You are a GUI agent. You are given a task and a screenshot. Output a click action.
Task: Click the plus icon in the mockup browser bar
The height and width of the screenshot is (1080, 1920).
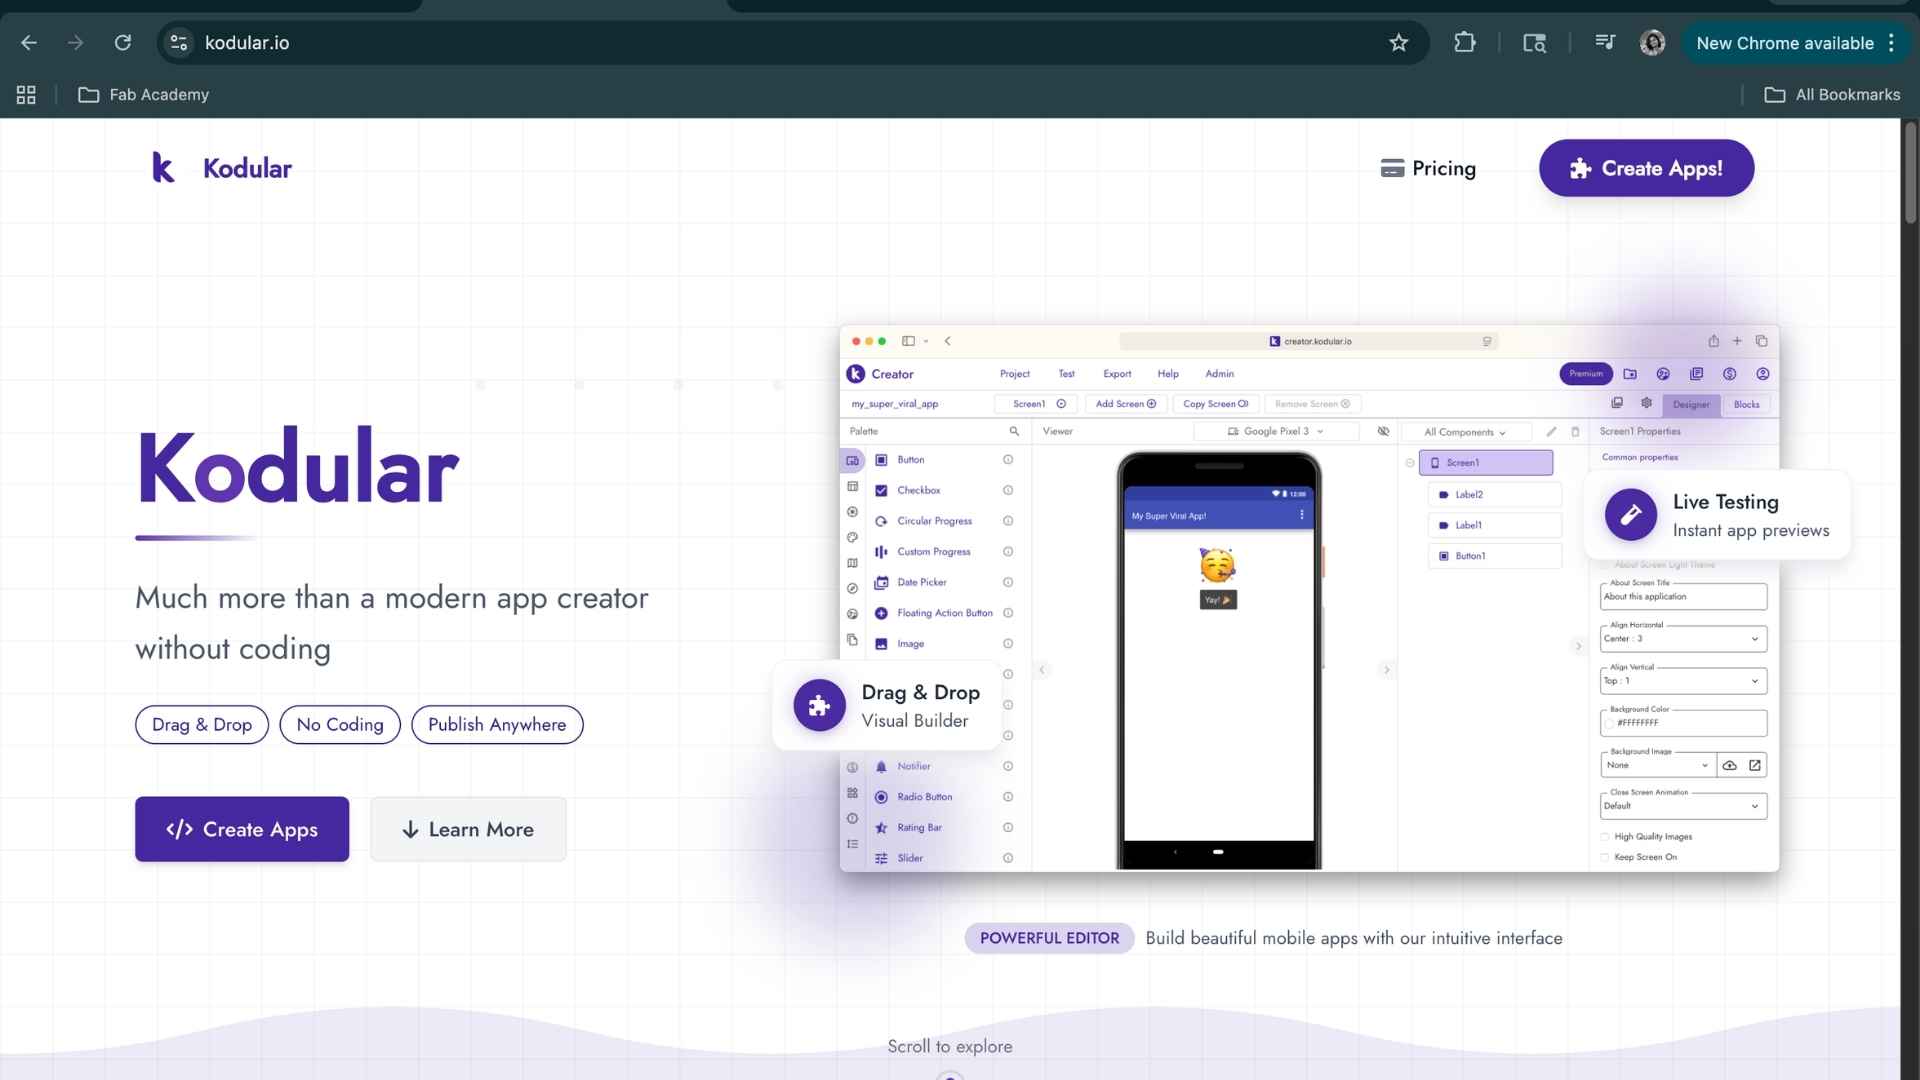pos(1737,341)
